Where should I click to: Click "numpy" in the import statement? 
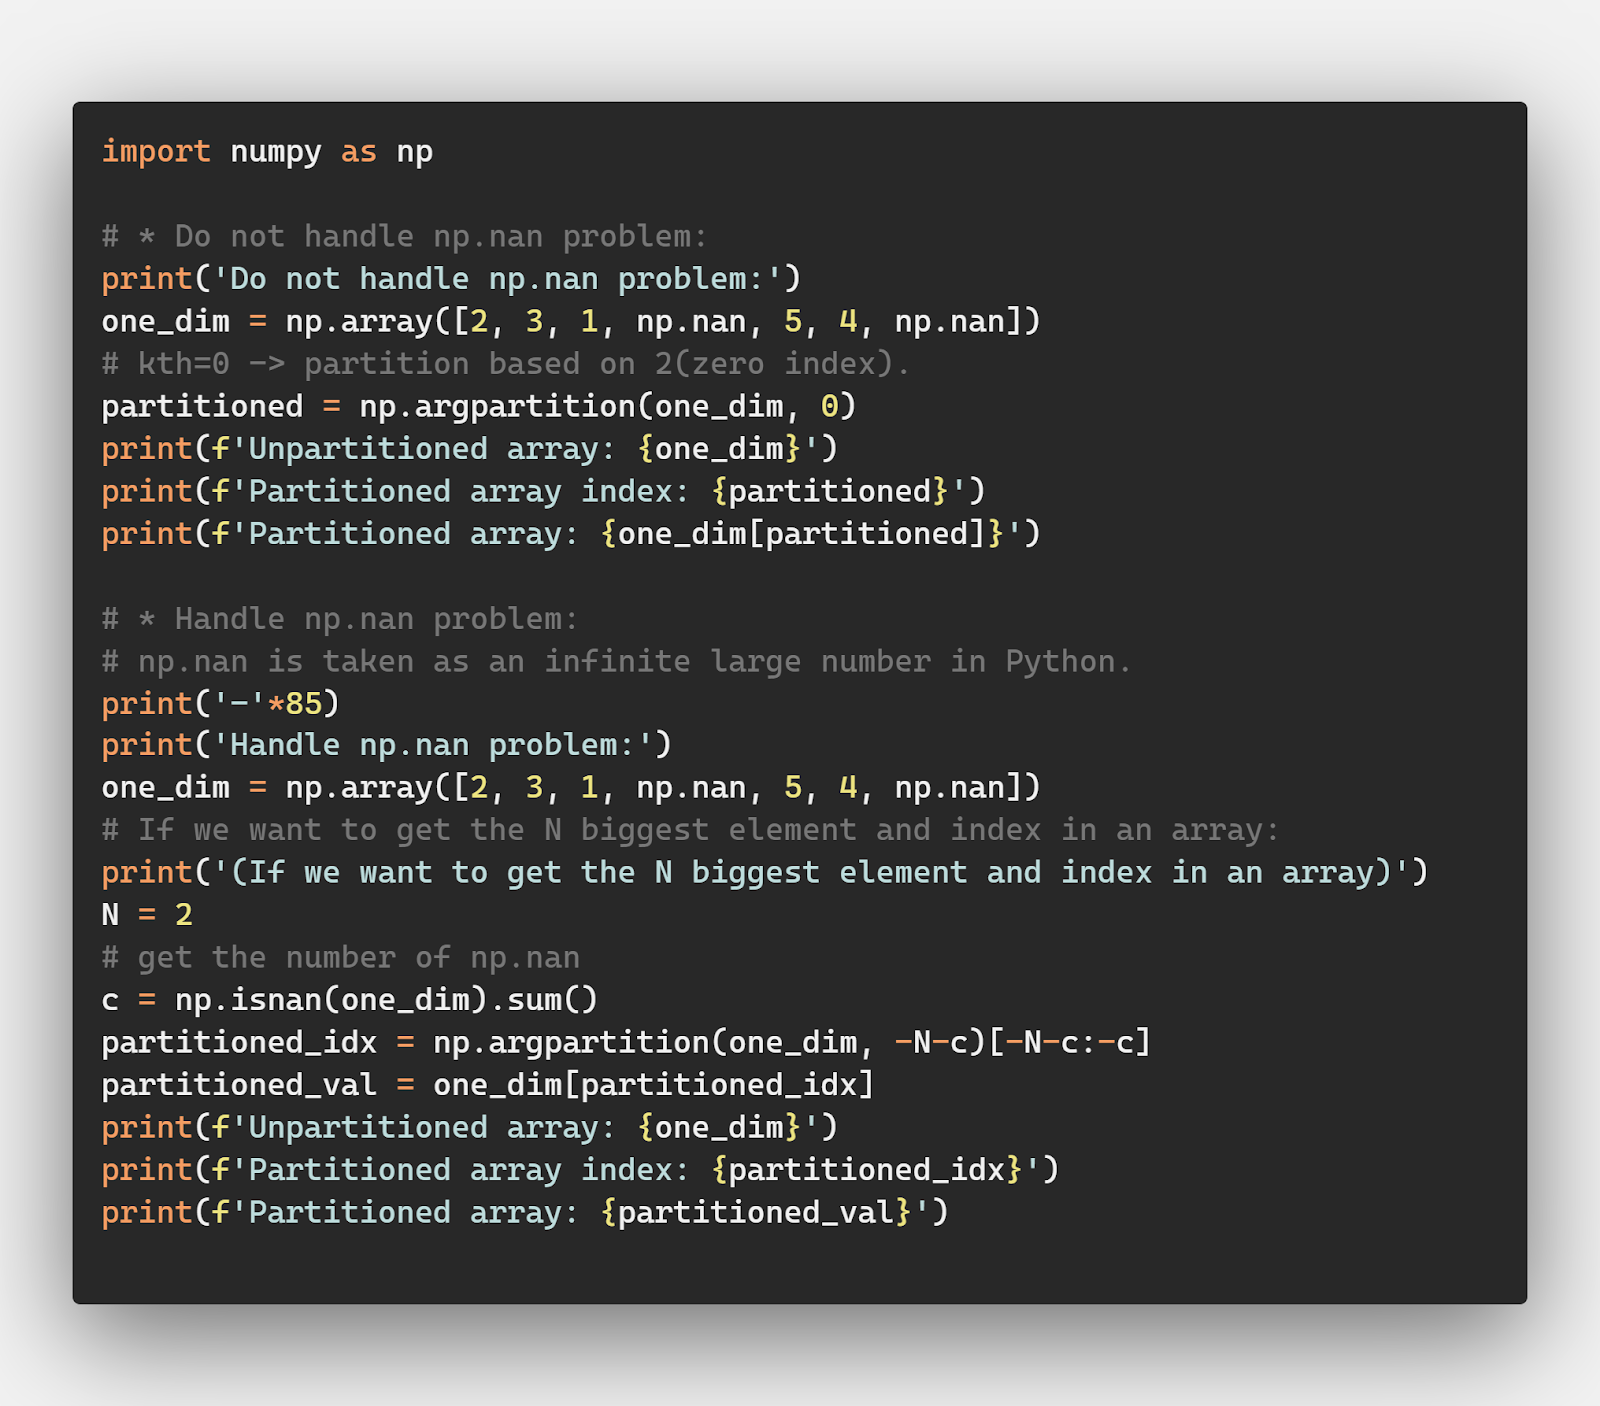click(x=276, y=152)
